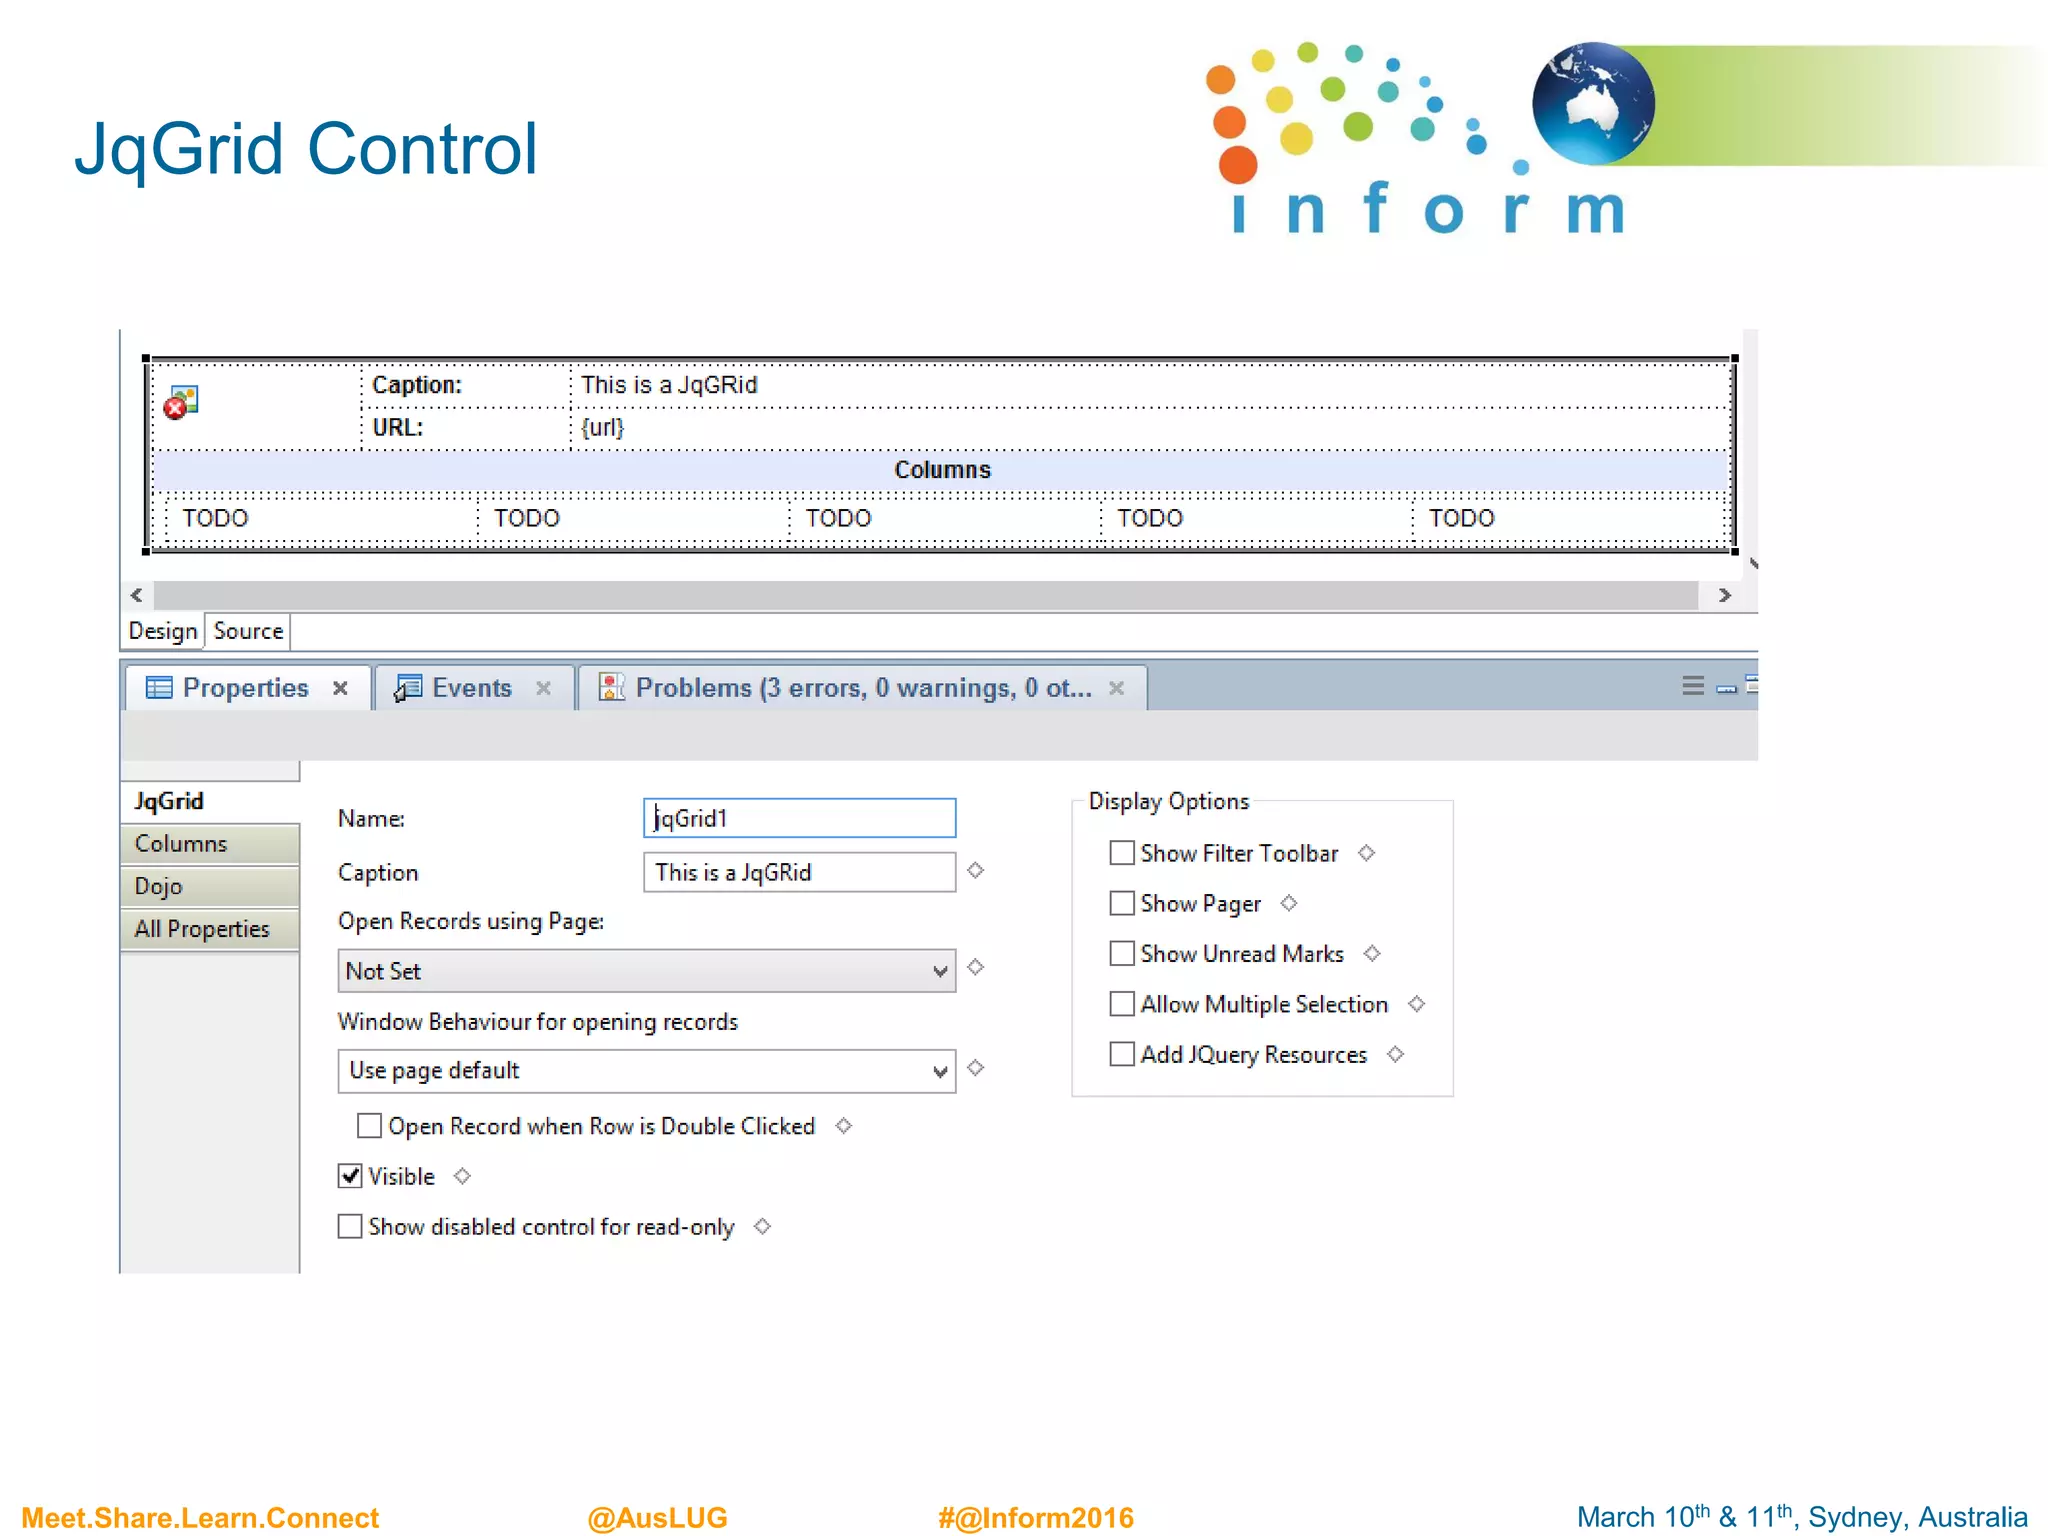Tick Open Record when Row is Double Clicked
The height and width of the screenshot is (1536, 2048).
[369, 1126]
